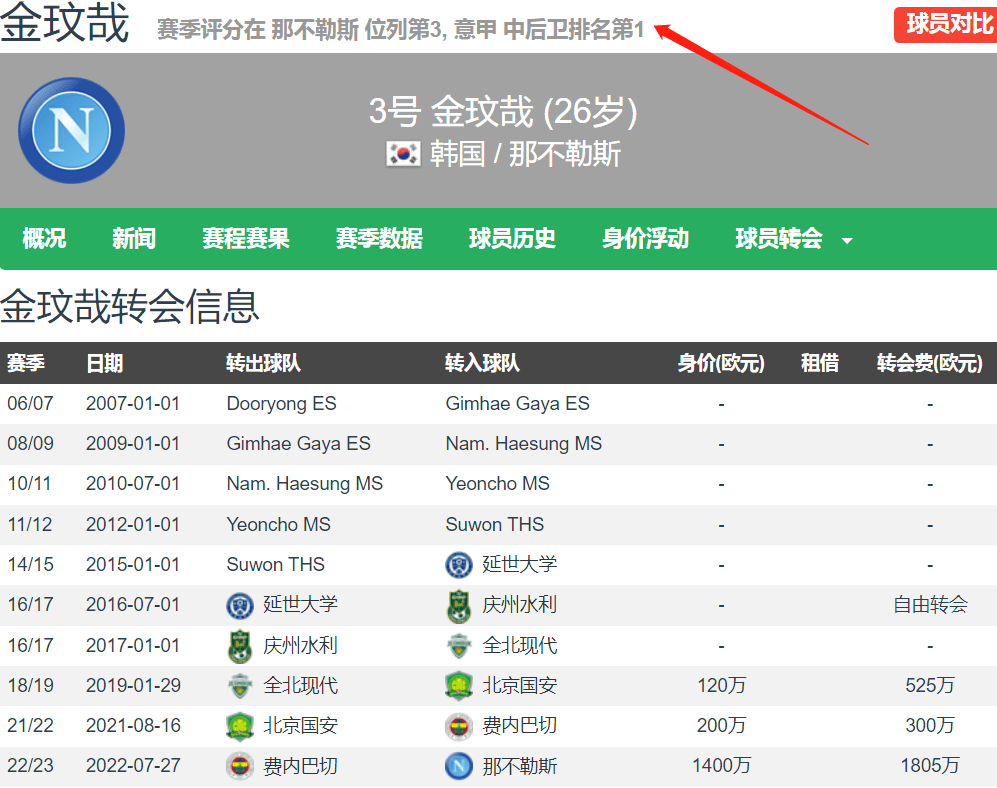Open the 概况 tab

tap(44, 238)
